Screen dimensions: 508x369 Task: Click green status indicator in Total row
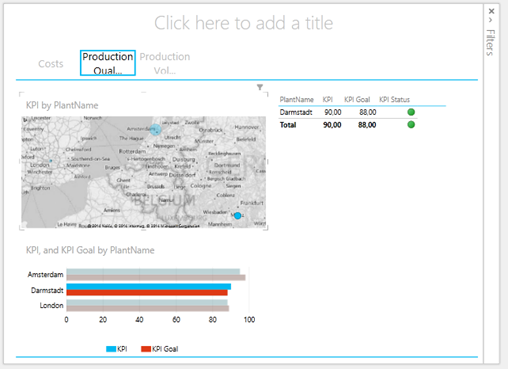coord(411,125)
